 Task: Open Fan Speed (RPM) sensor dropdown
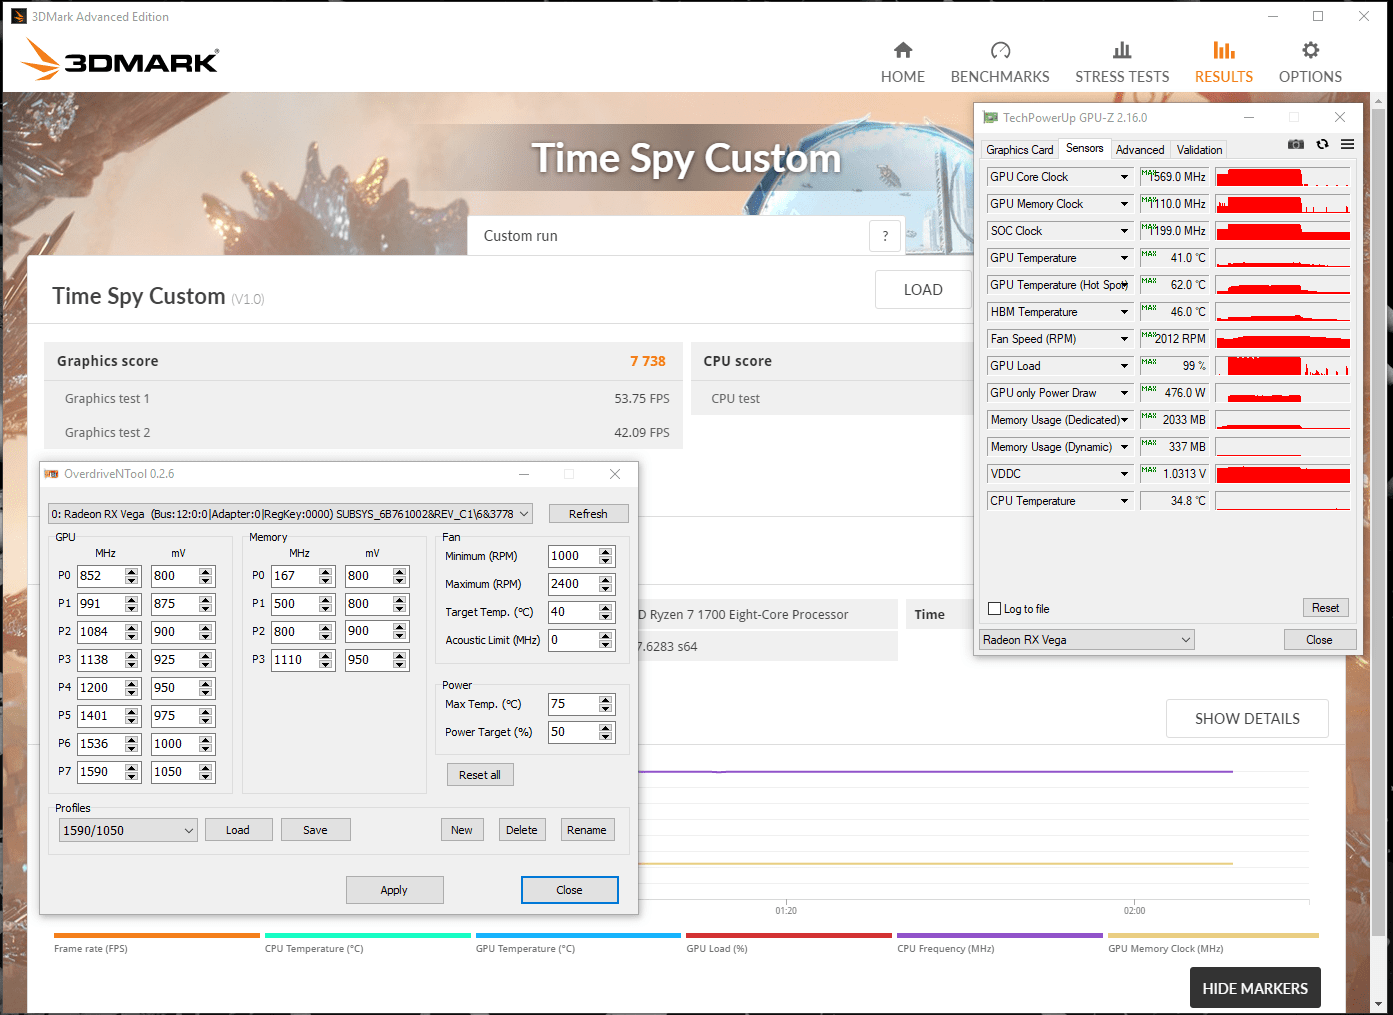tap(1124, 339)
